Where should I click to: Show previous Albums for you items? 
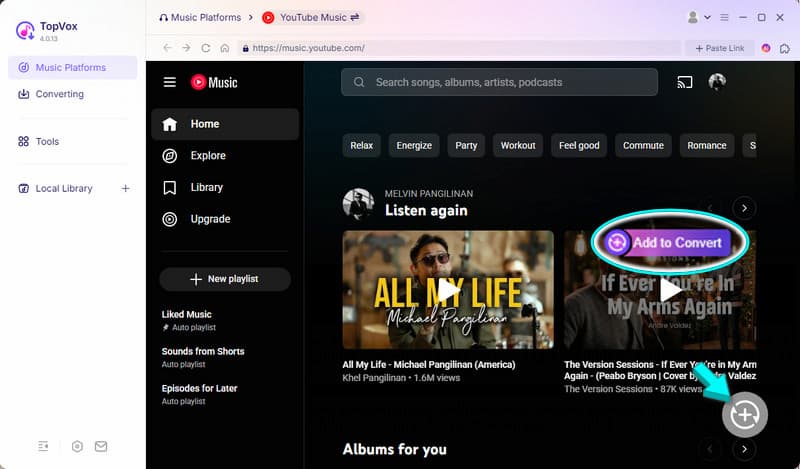click(710, 449)
